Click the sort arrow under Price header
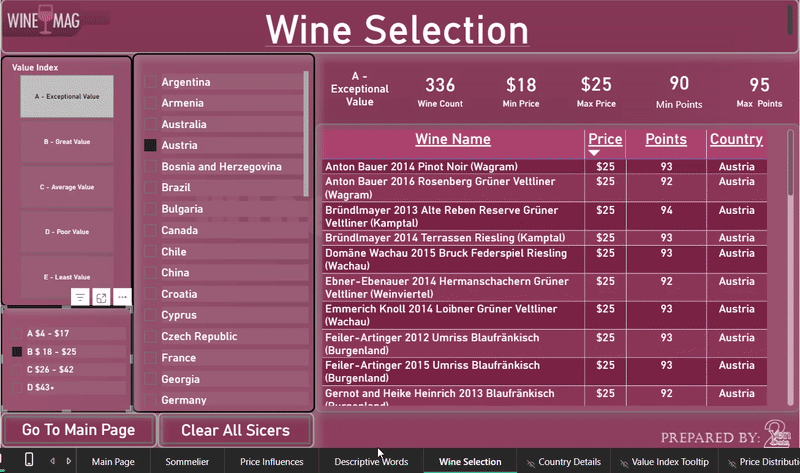The image size is (800, 473). pyautogui.click(x=594, y=153)
